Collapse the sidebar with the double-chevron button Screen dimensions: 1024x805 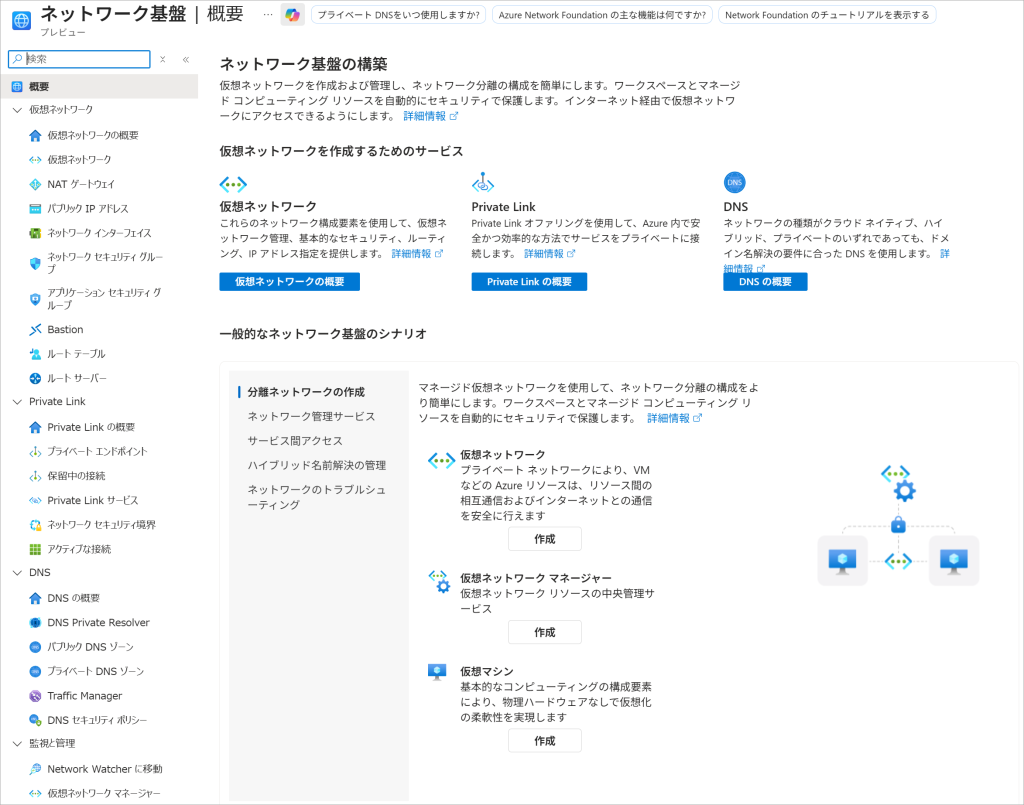[x=186, y=60]
